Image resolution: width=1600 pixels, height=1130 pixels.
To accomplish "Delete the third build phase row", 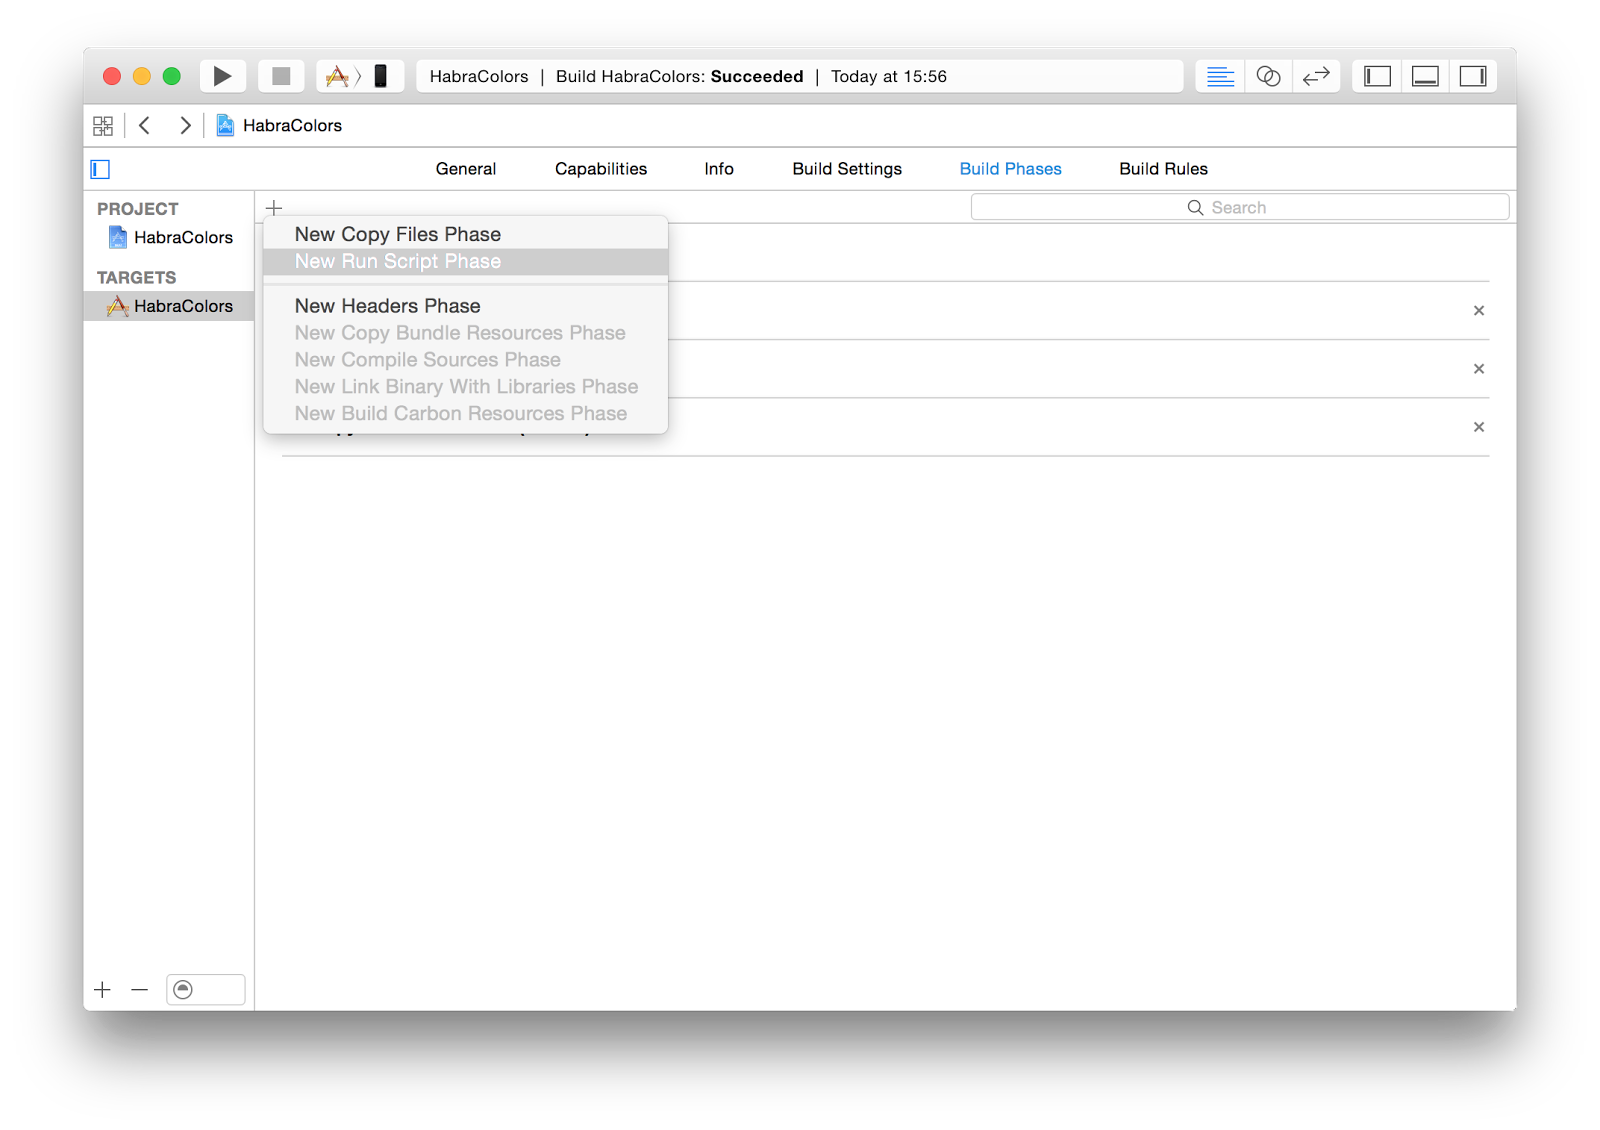I will click(x=1479, y=427).
